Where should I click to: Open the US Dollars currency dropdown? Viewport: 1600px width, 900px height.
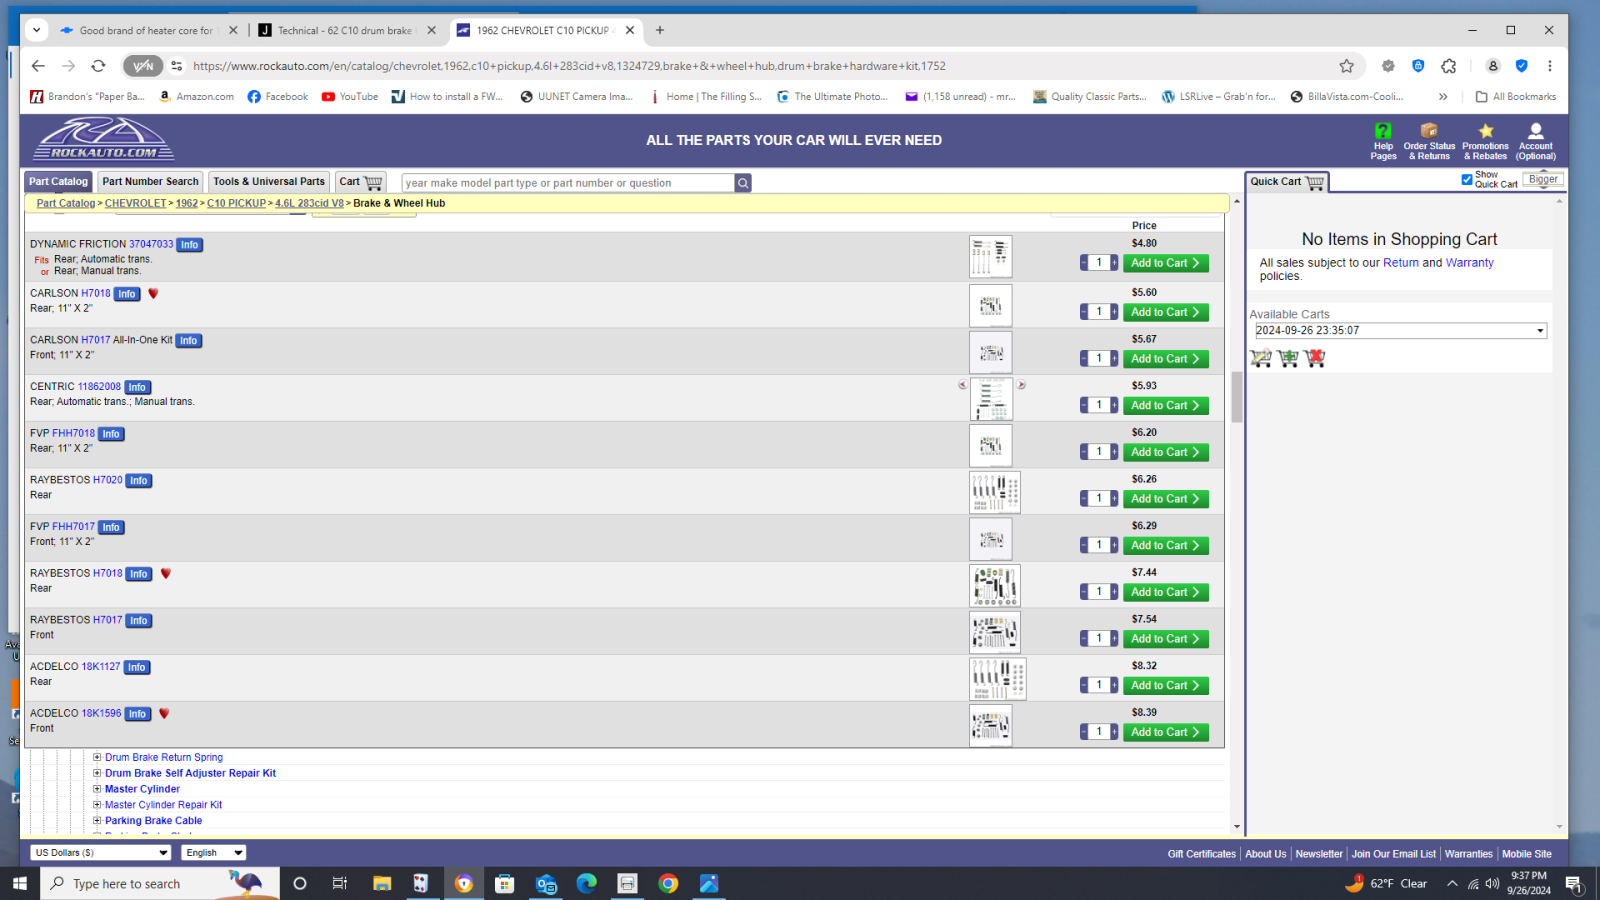pos(101,853)
